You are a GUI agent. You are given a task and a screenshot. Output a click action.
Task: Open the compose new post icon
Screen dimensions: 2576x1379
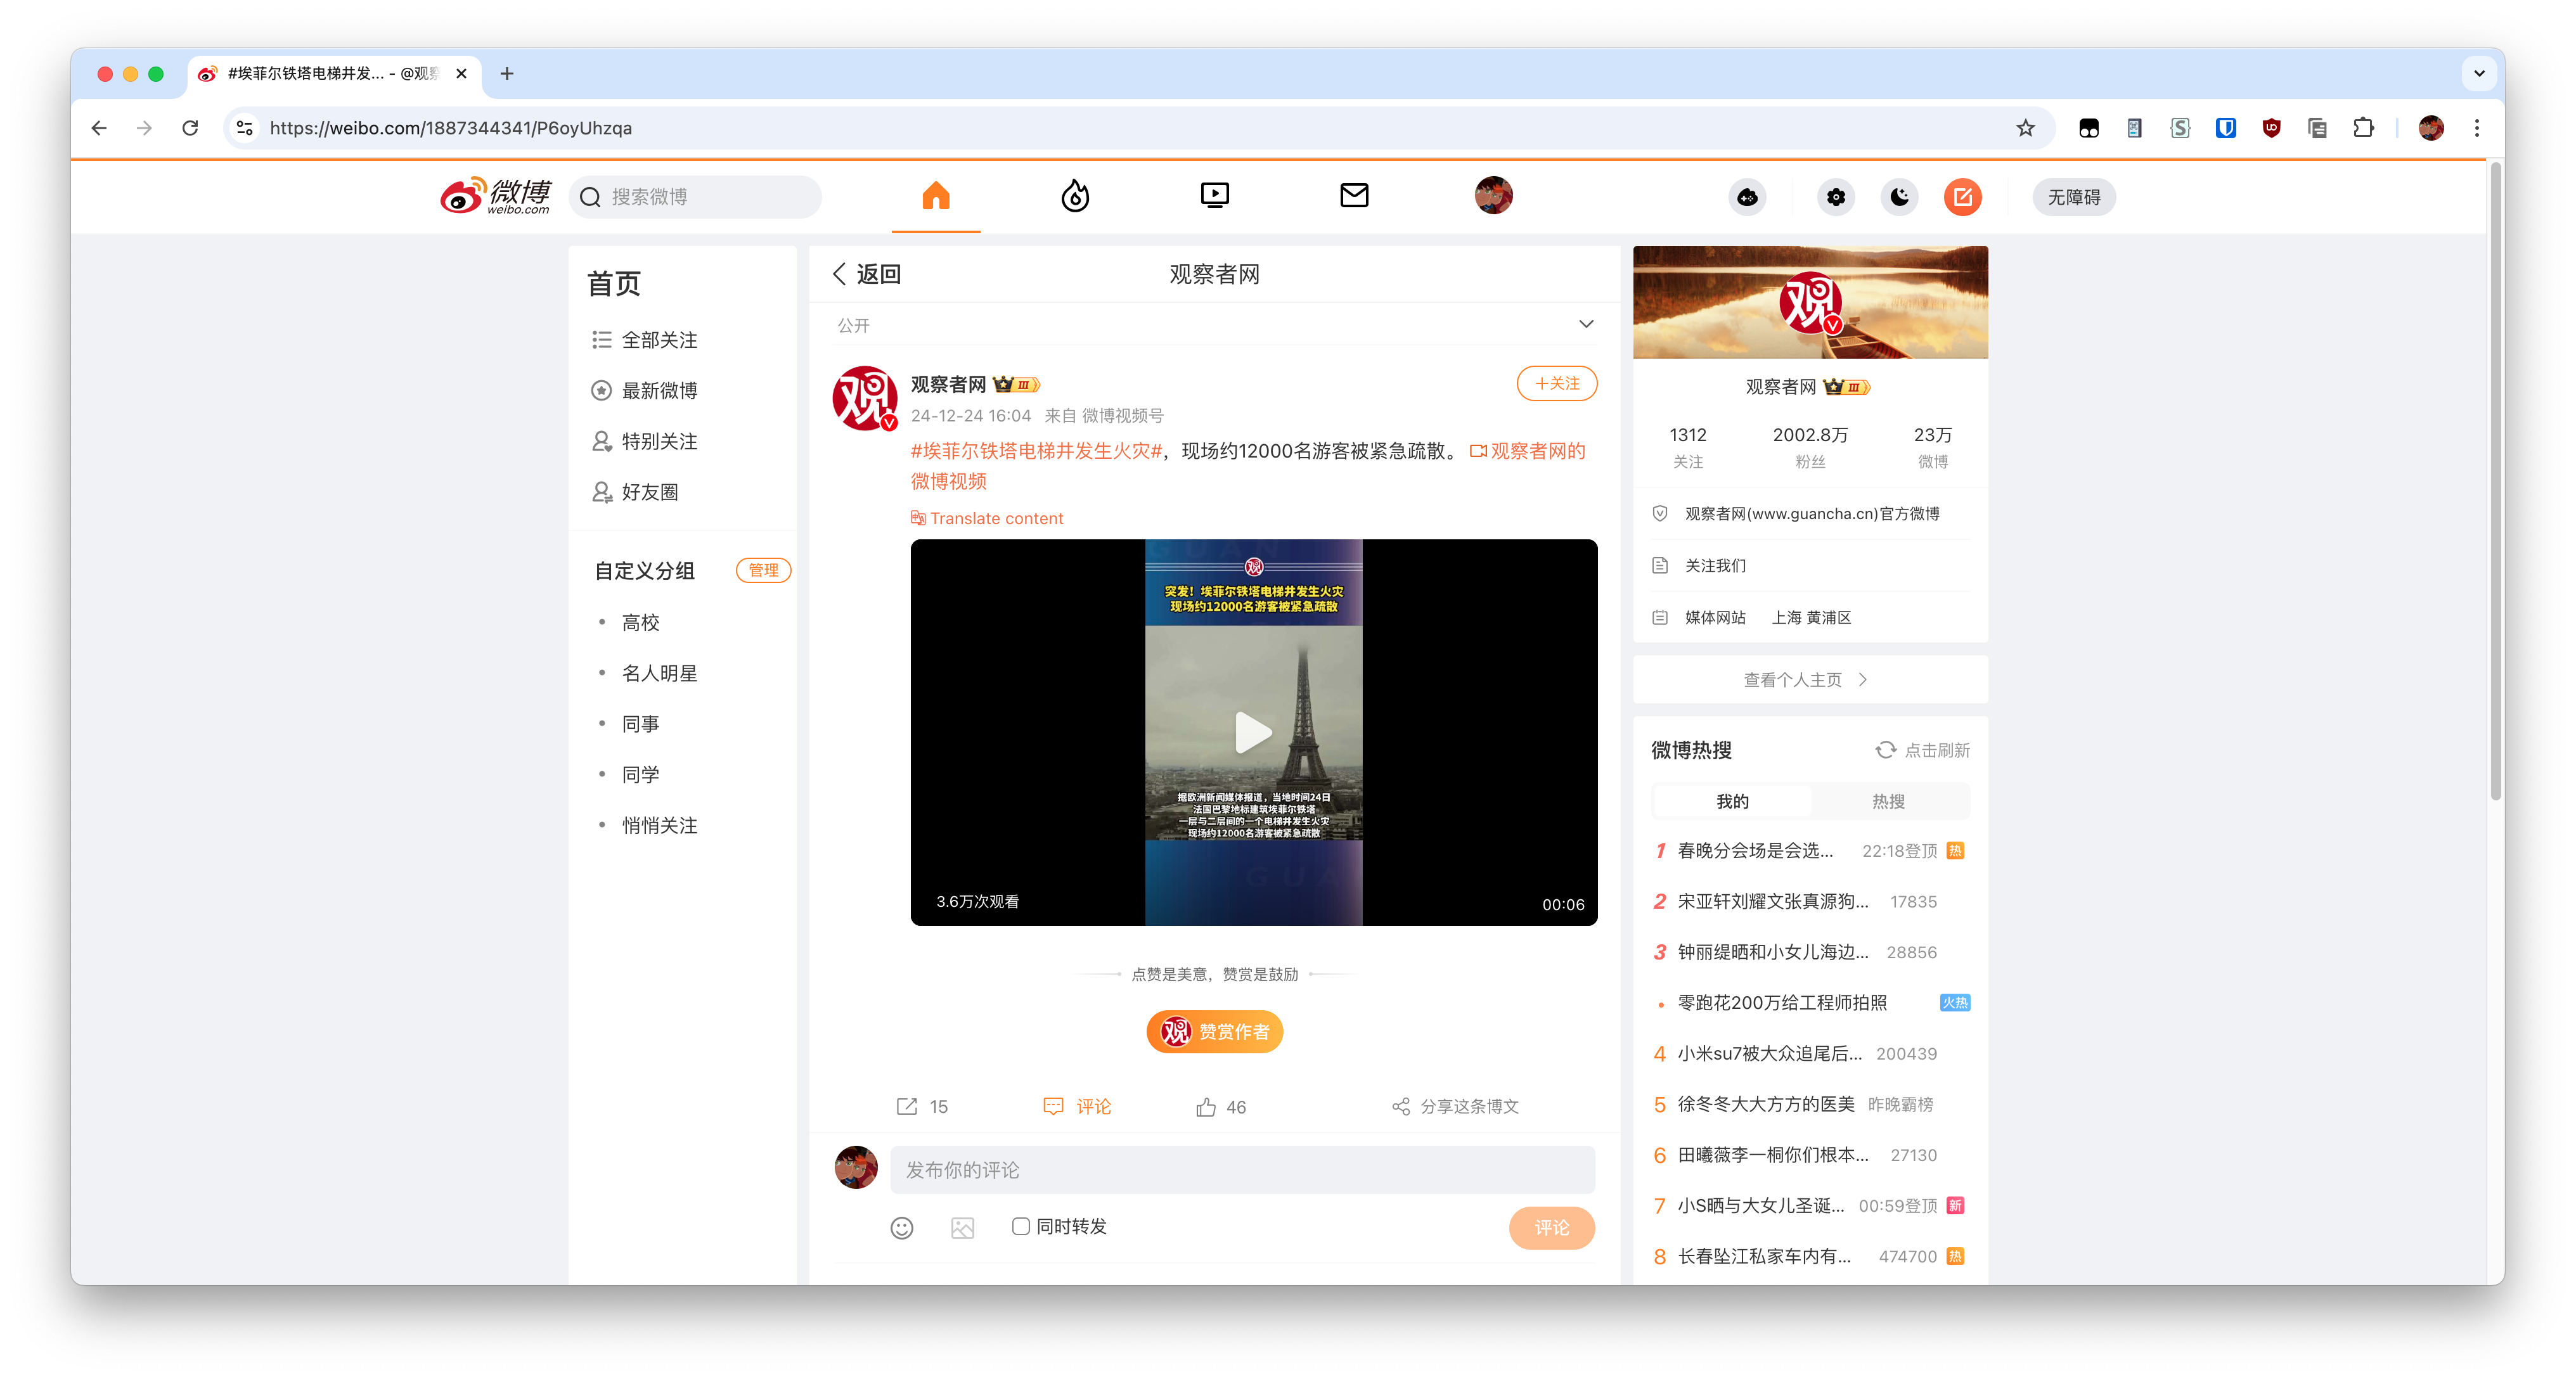point(1963,197)
